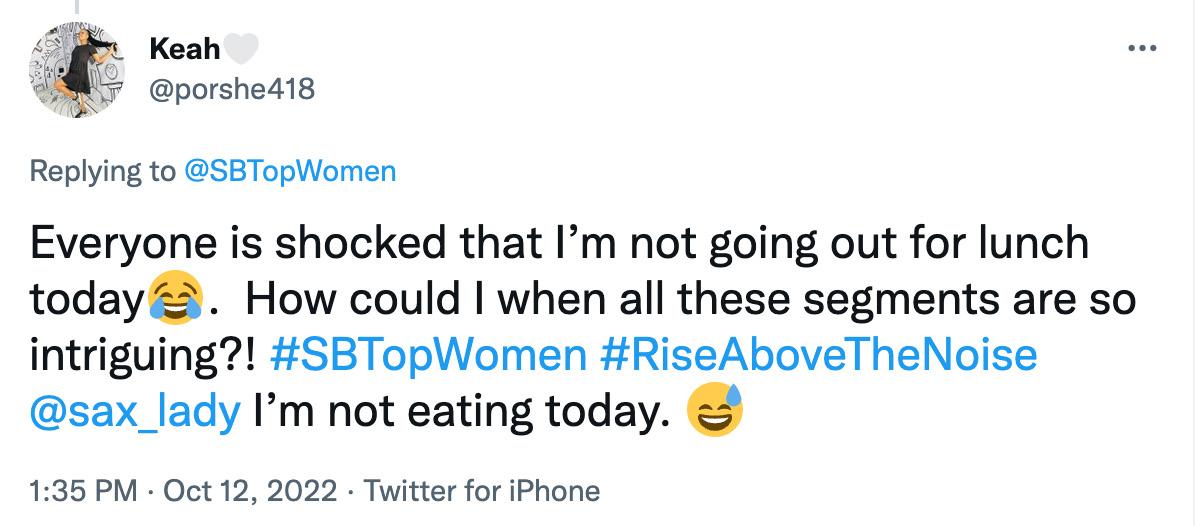The image size is (1198, 526).
Task: Open @SBTopWomen in the Replying to line
Action: (x=289, y=171)
